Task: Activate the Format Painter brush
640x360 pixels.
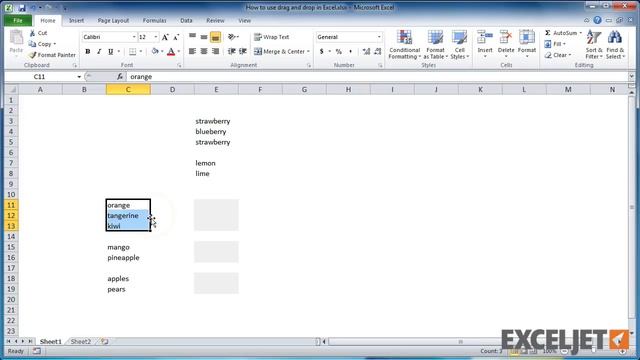Action: coord(32,55)
